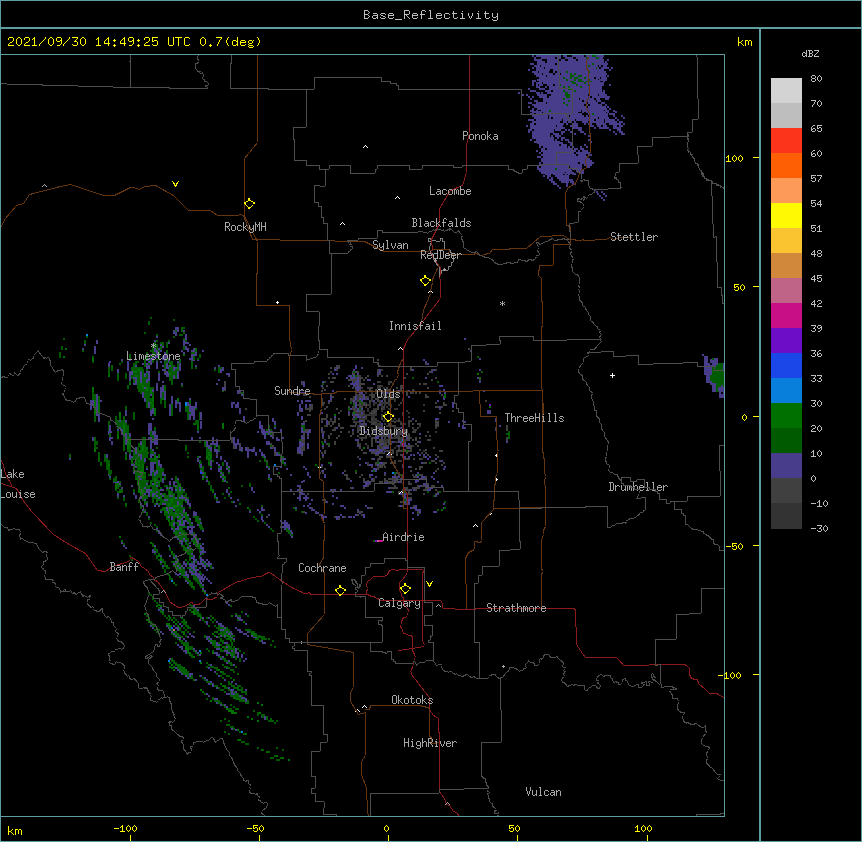Click the Okotoks label
Image resolution: width=862 pixels, height=842 pixels.
pyautogui.click(x=412, y=700)
